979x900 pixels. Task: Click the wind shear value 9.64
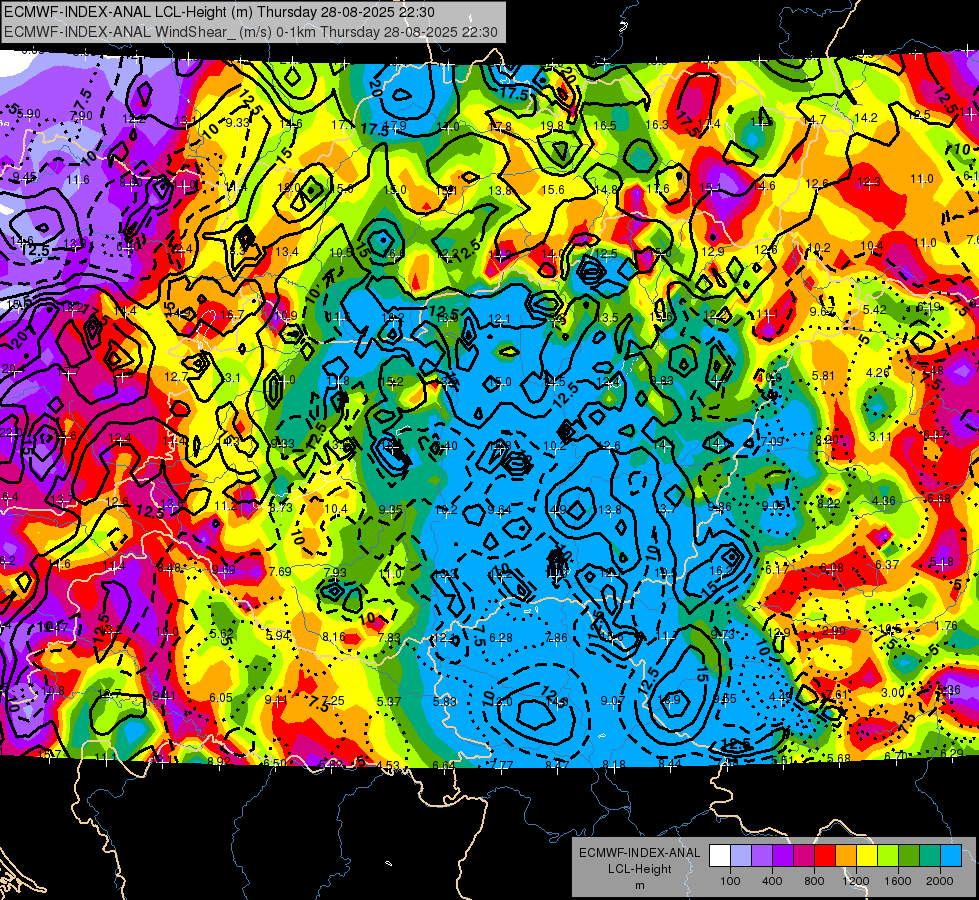(499, 510)
